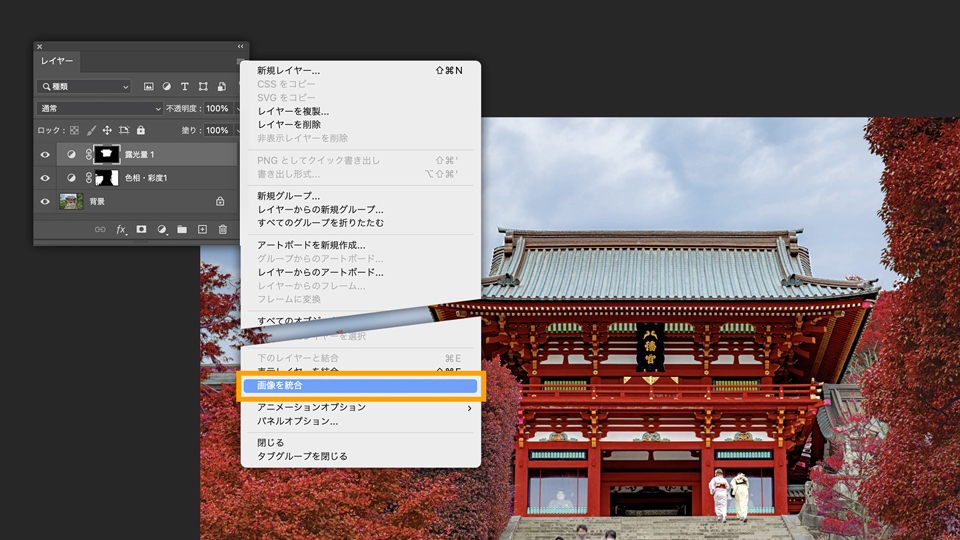Collapse the layers panel with double arrows
The width and height of the screenshot is (960, 540).
(241, 47)
